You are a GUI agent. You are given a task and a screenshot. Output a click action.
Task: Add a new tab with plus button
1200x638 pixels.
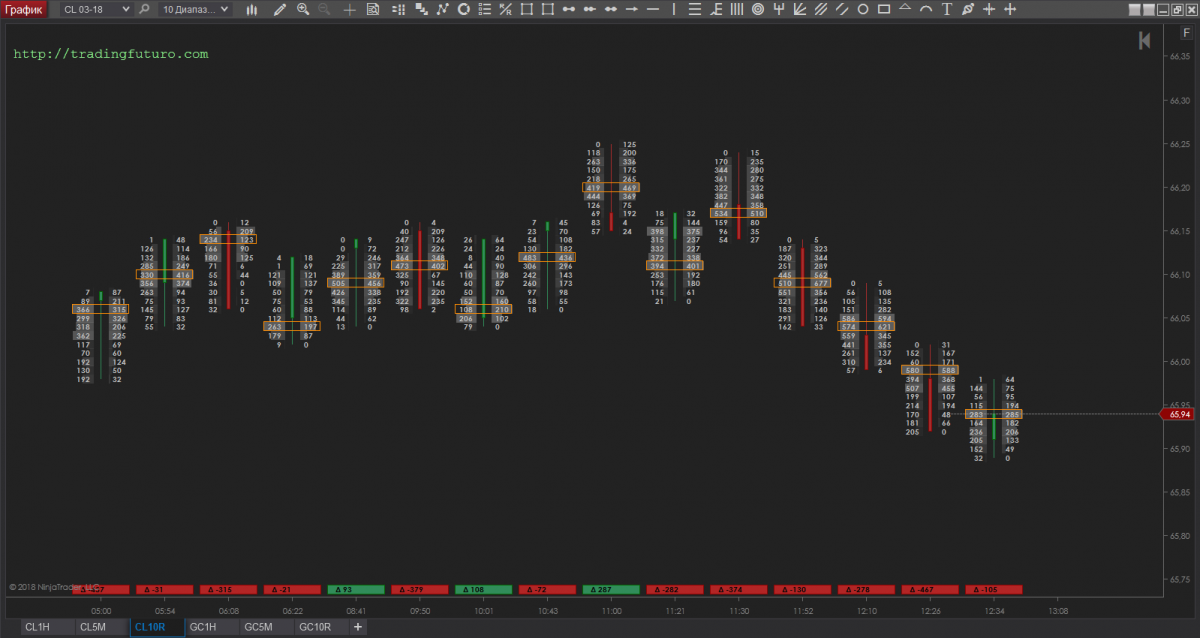[x=358, y=627]
